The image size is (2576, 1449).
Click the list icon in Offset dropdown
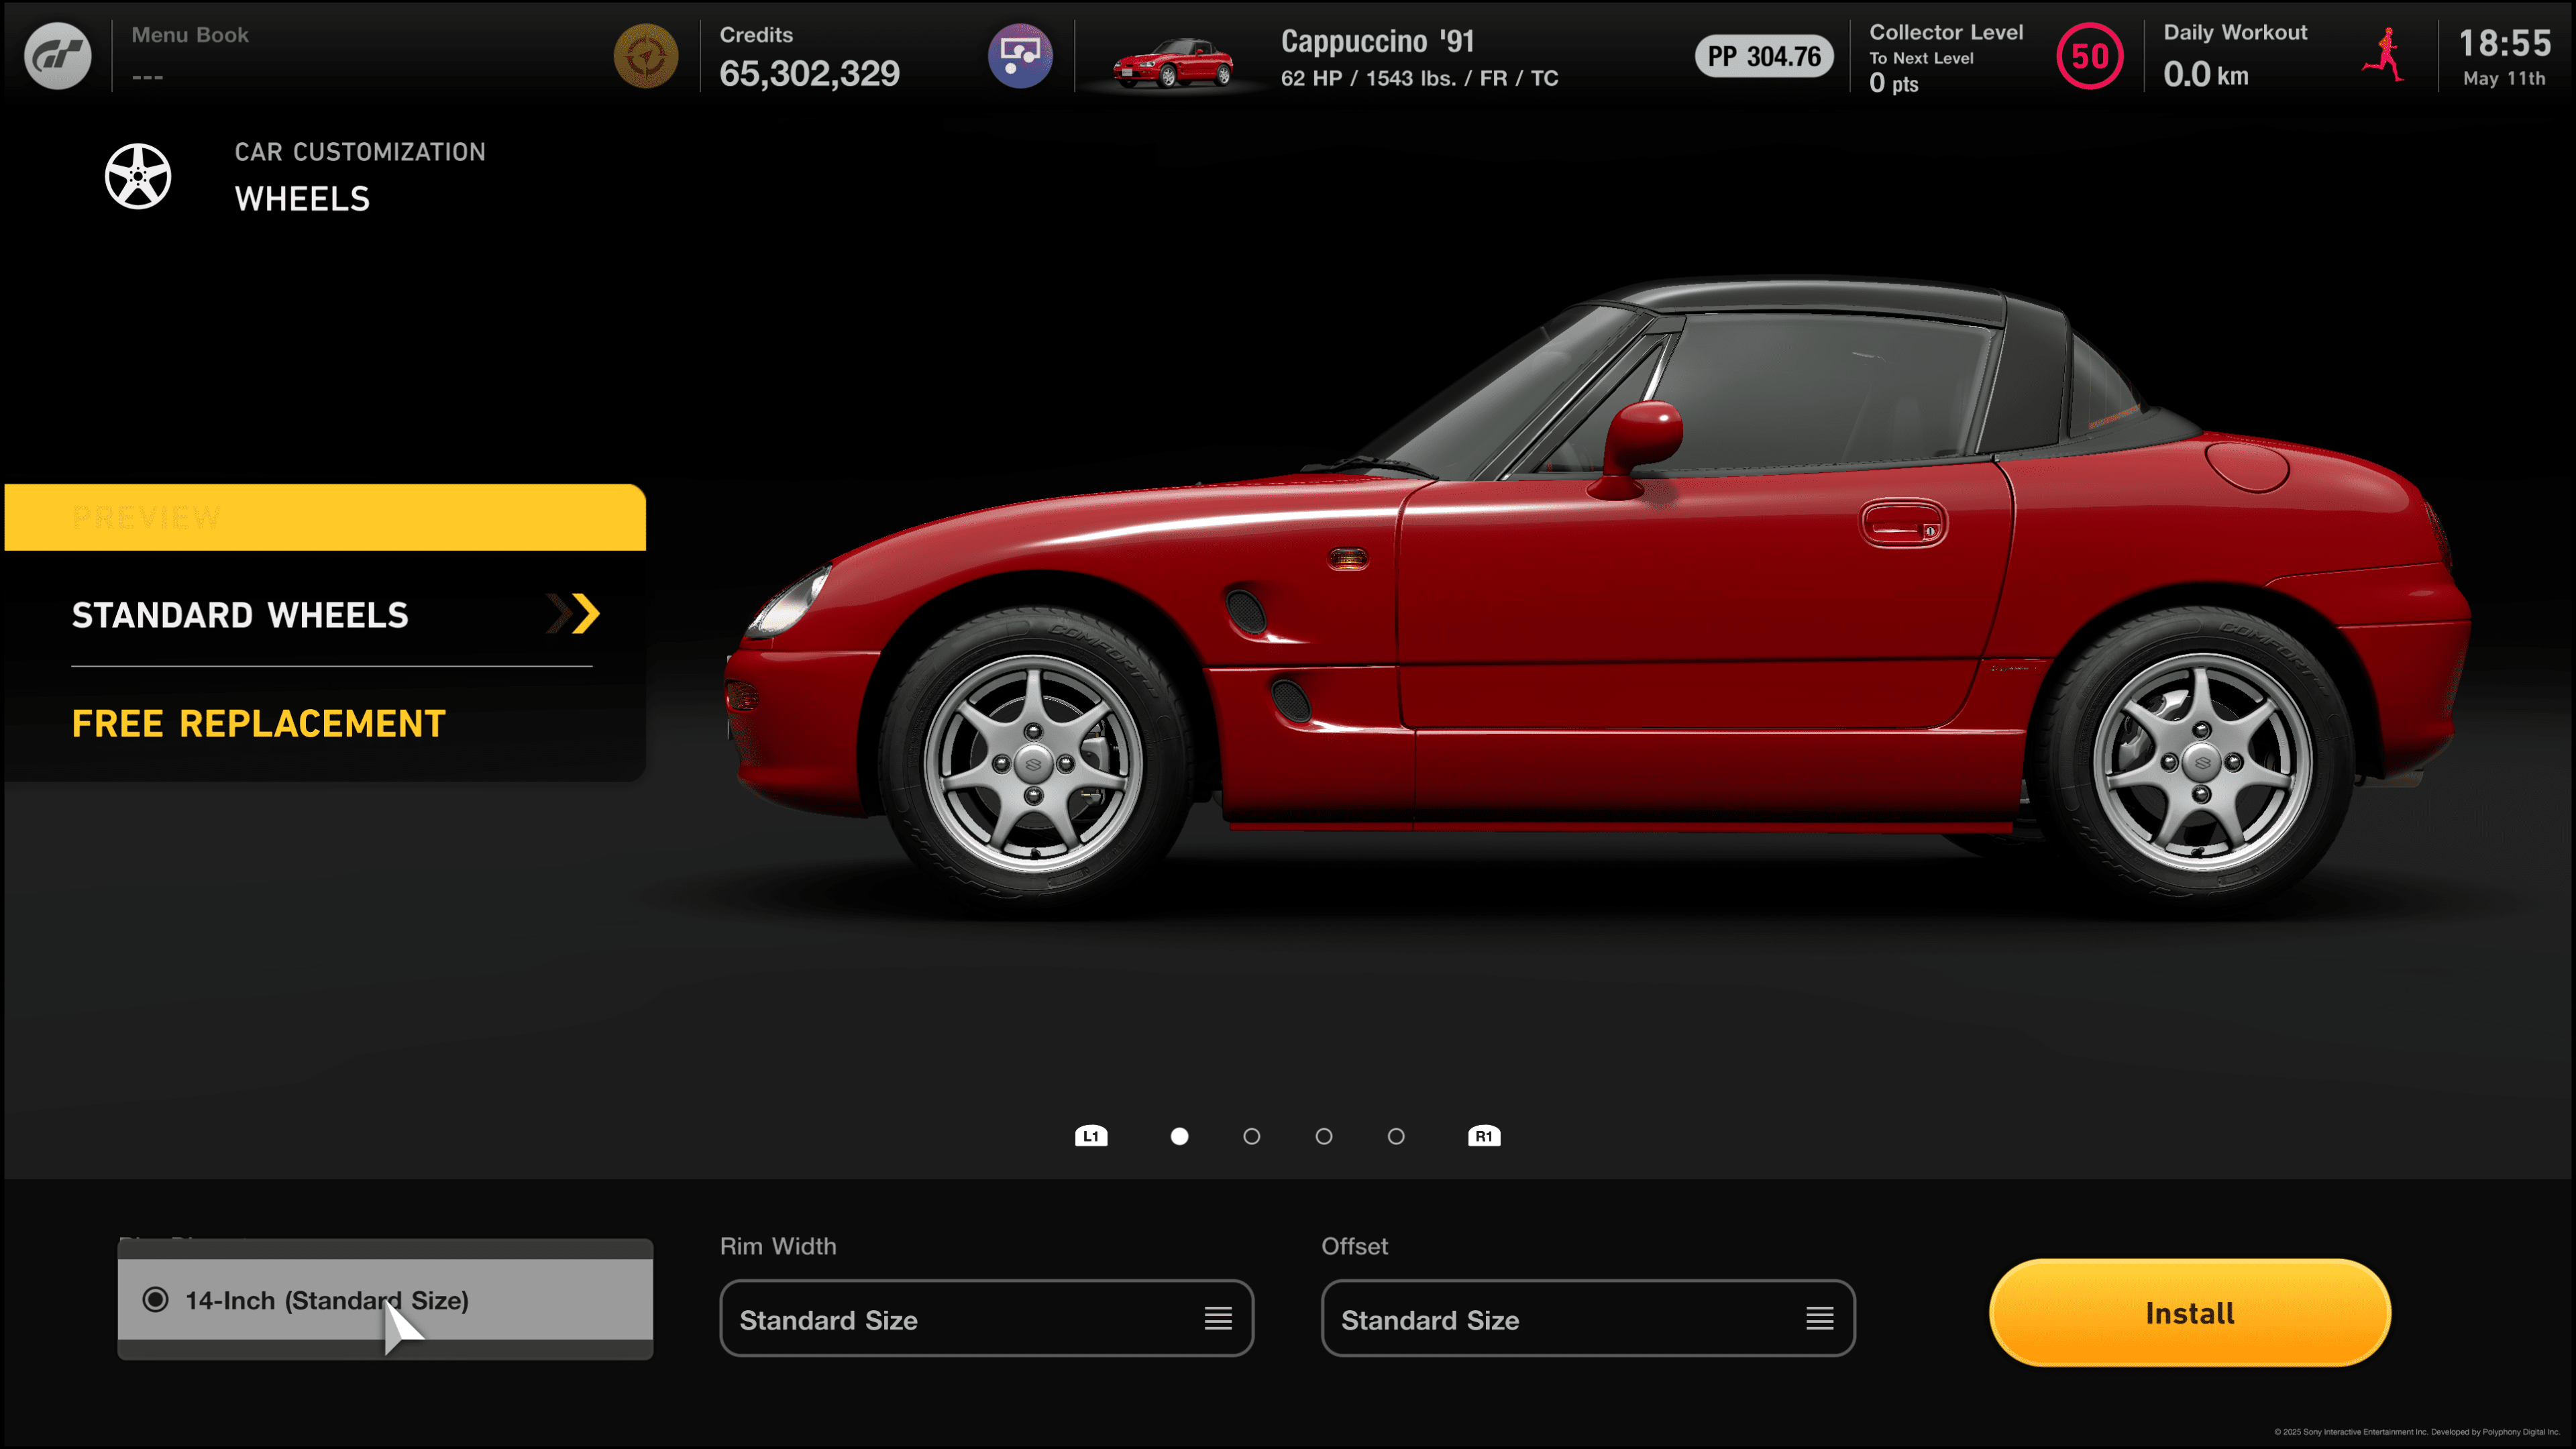coord(1820,1319)
